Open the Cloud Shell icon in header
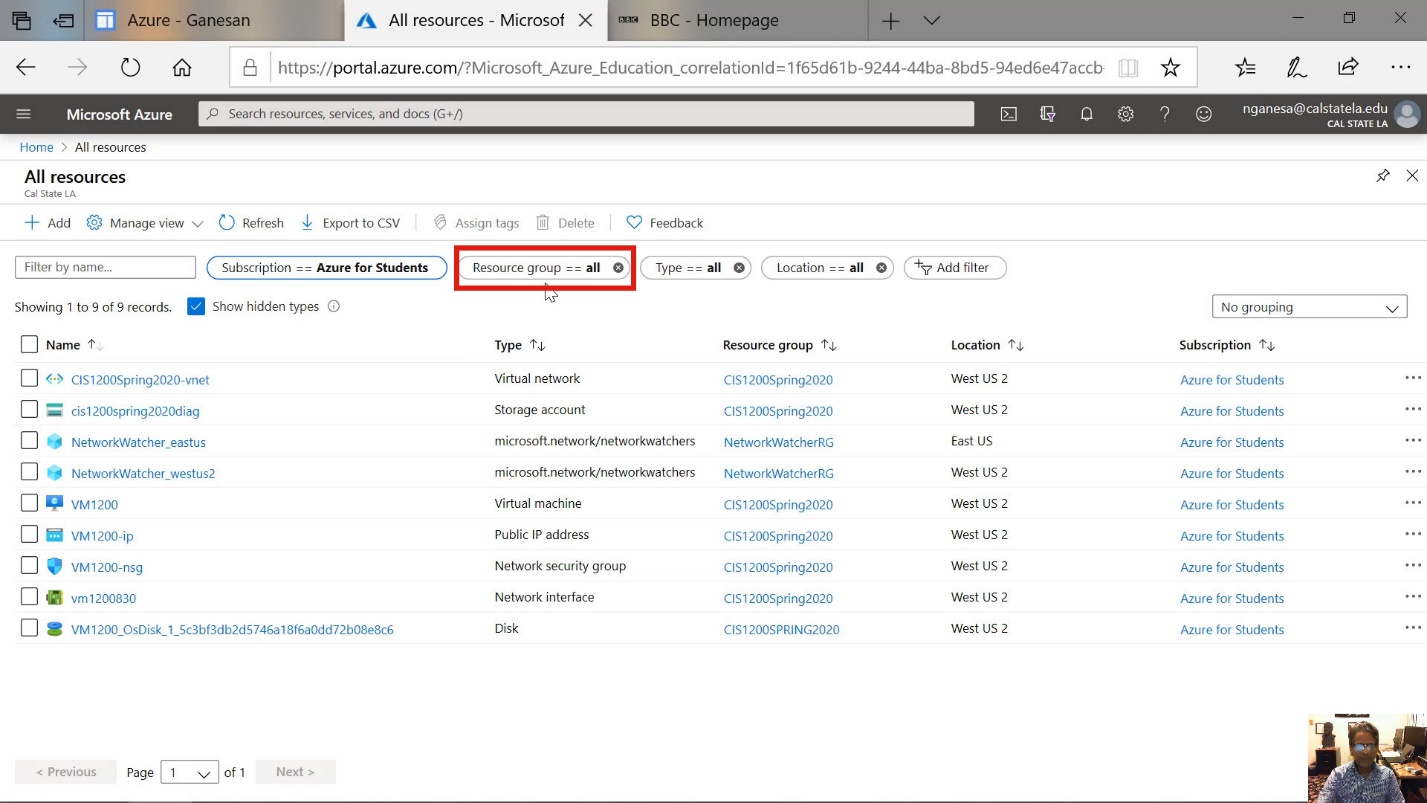1427x803 pixels. [1009, 114]
